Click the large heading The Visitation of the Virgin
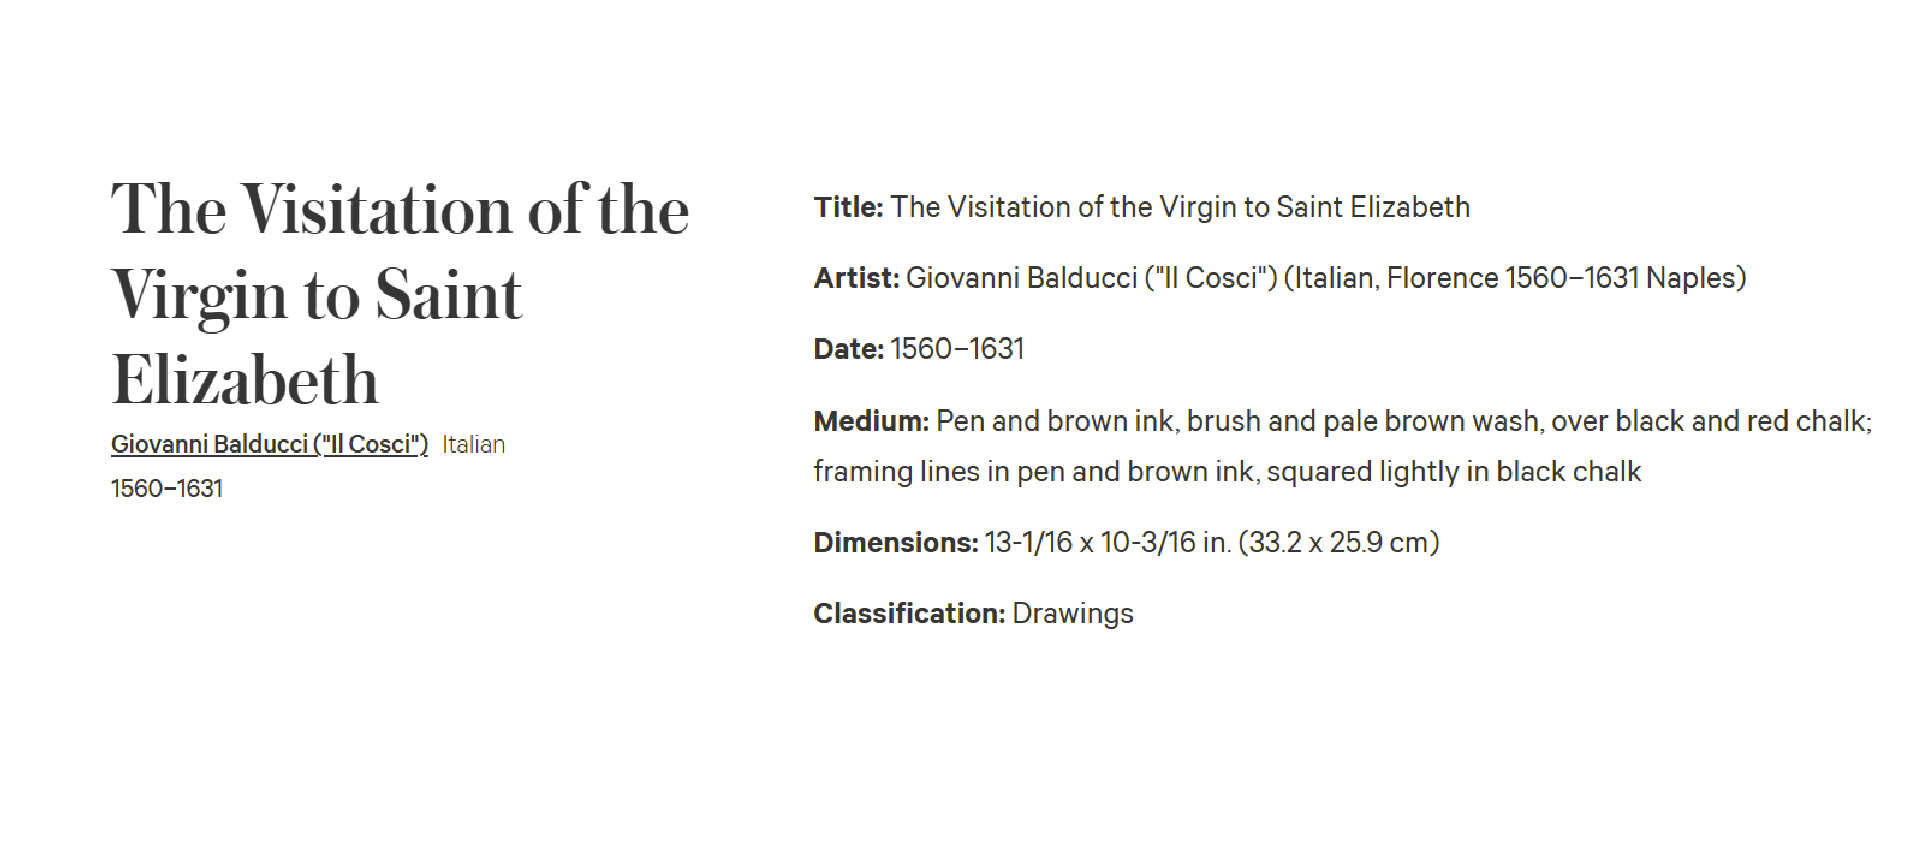This screenshot has width=1911, height=854. 400,294
